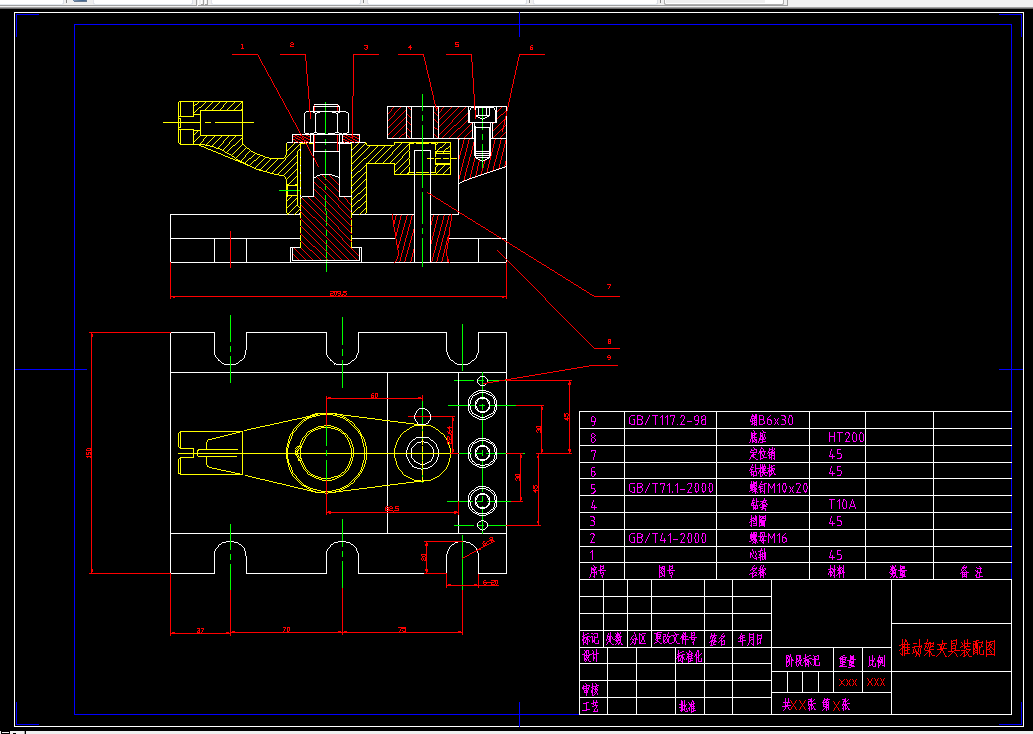The height and width of the screenshot is (734, 1033).
Task: Click the part name 螺母M16
Action: [x=768, y=538]
